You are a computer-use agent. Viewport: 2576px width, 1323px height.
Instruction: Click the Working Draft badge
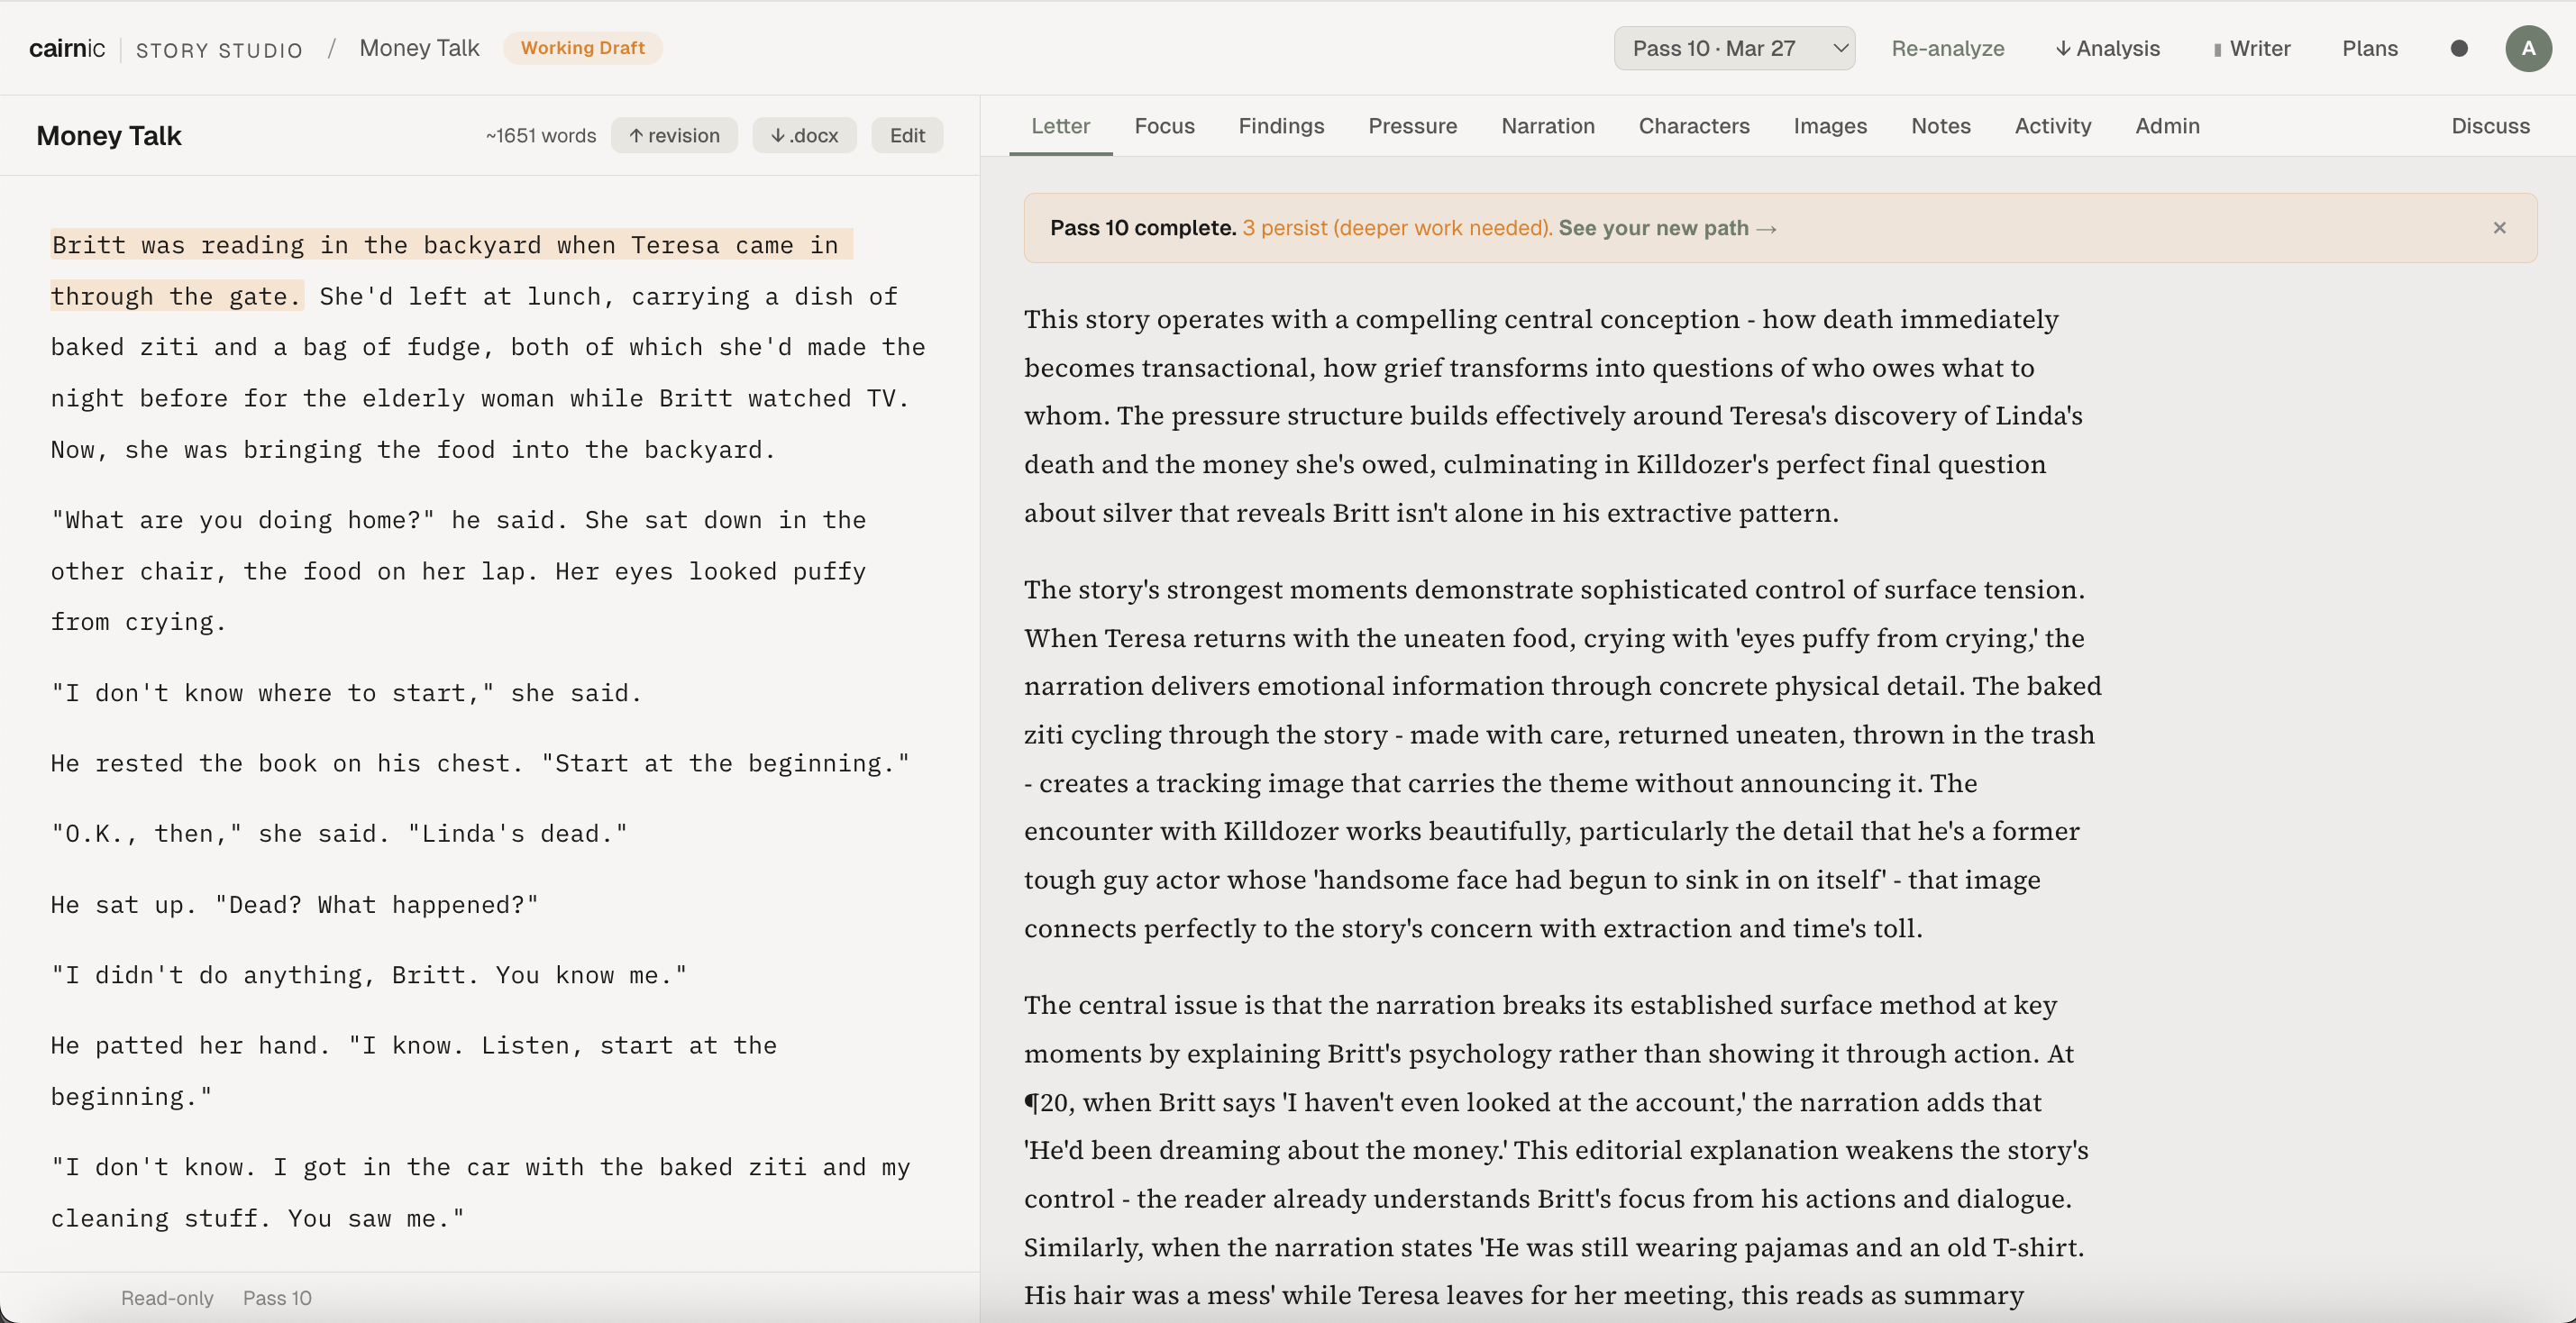click(x=582, y=48)
